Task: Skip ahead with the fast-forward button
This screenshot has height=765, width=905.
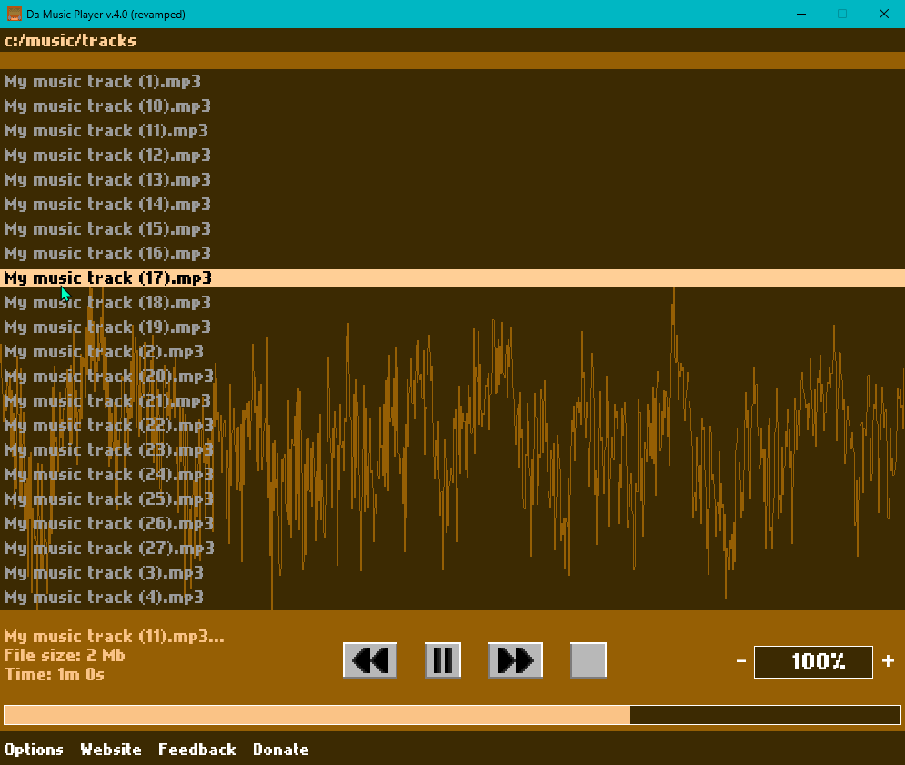Action: [x=515, y=660]
